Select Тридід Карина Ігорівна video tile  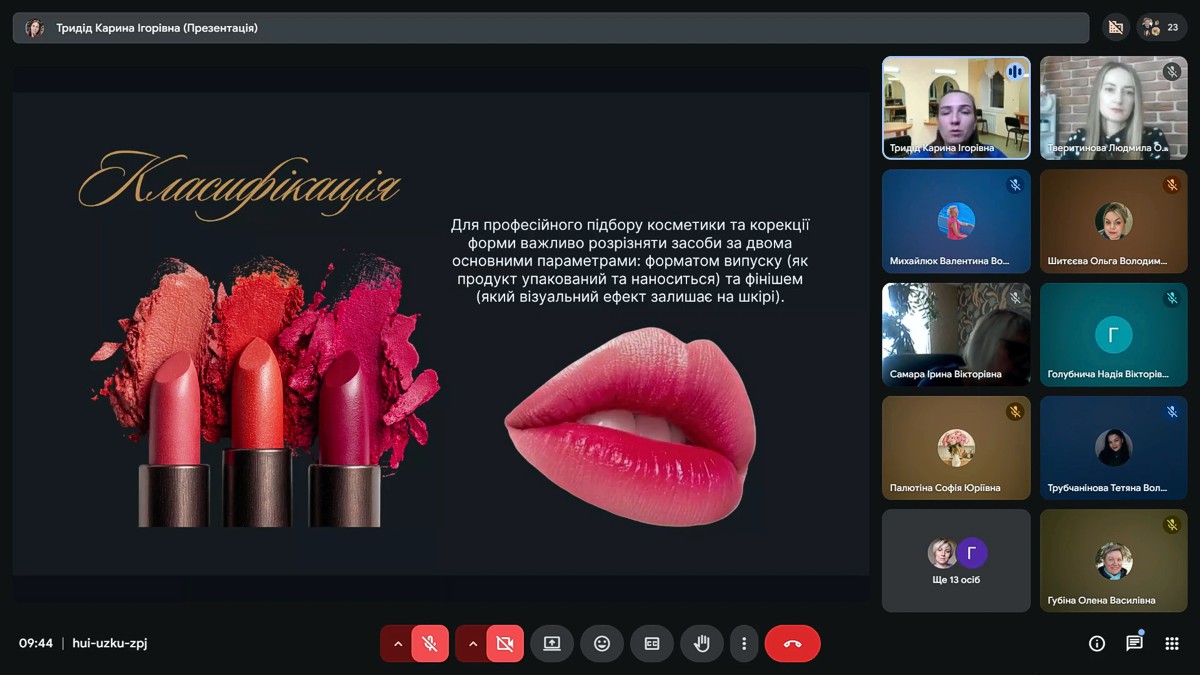click(956, 107)
